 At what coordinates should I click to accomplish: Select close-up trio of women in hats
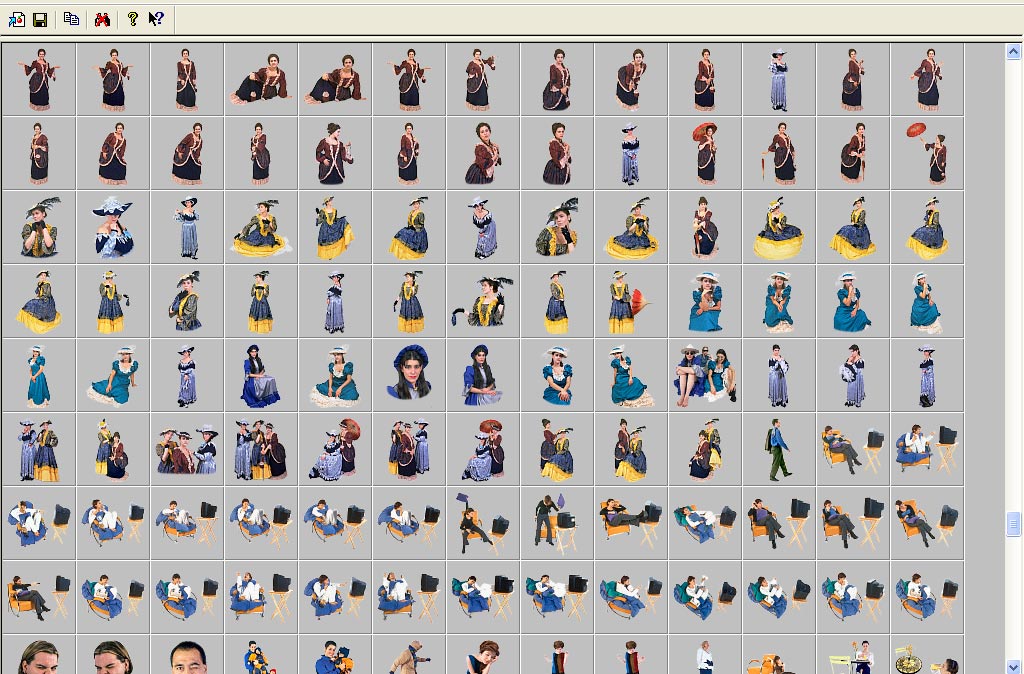[187, 449]
